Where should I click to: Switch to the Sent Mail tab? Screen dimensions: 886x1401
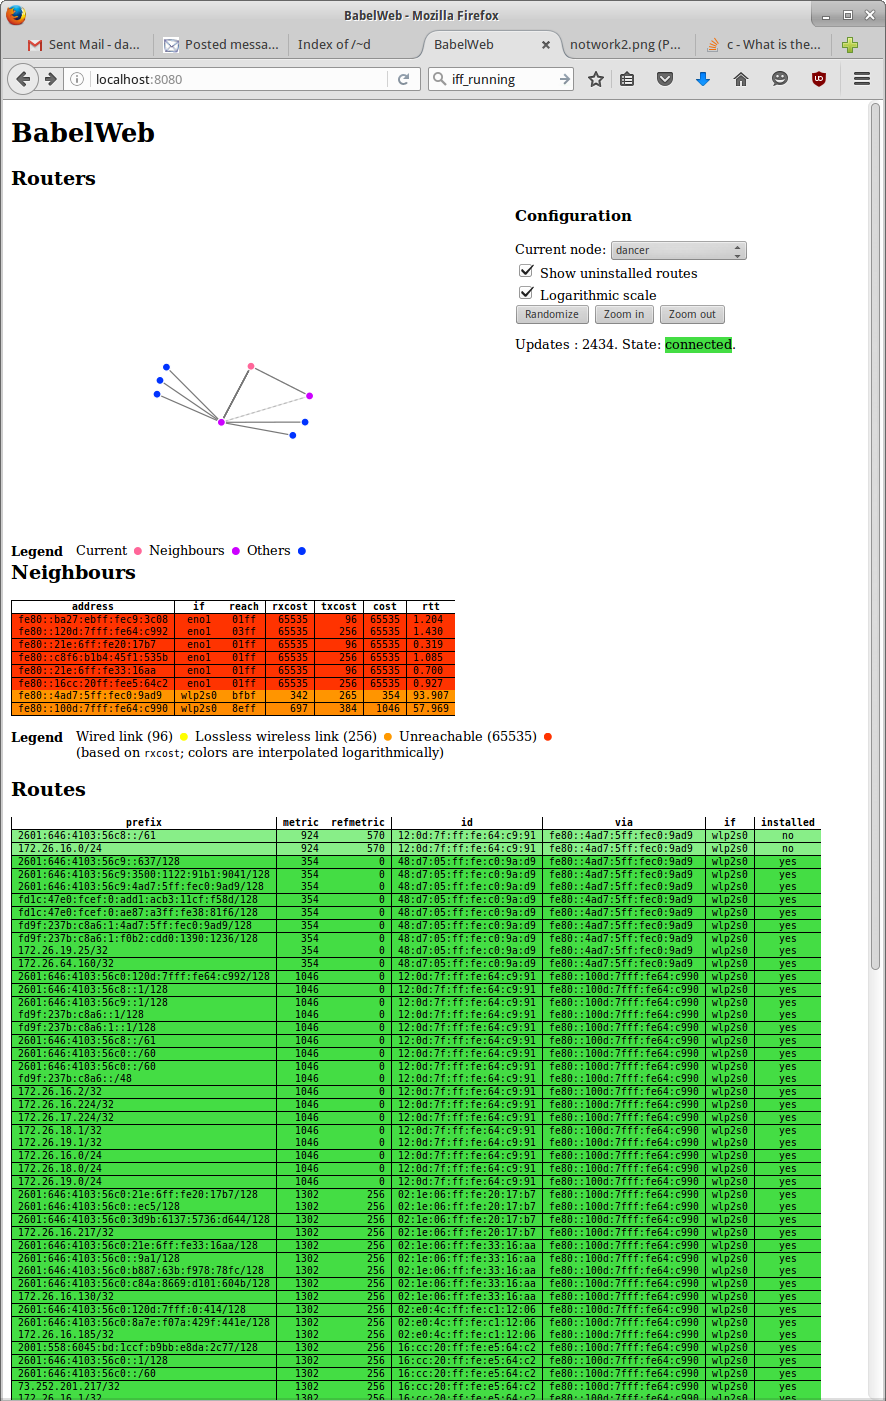tap(85, 45)
